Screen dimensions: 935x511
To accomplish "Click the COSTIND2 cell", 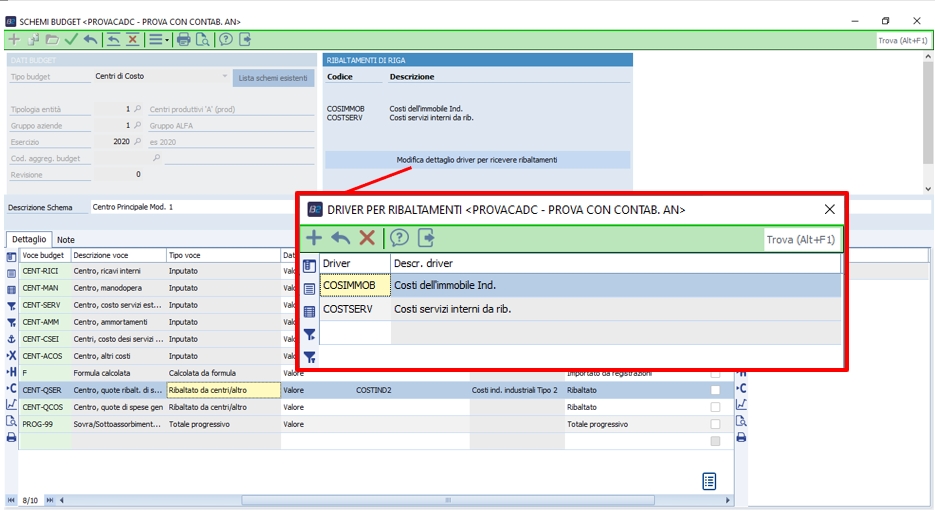I will click(412, 390).
